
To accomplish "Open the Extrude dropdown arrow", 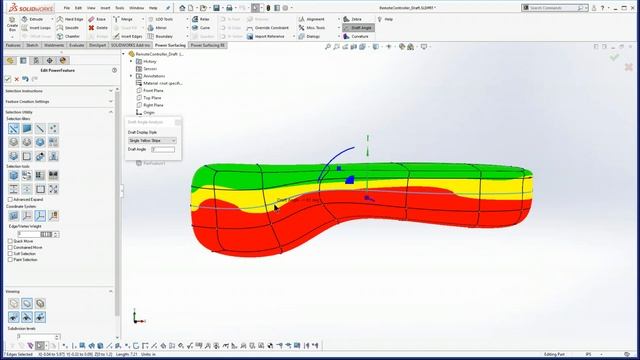I will point(52,19).
